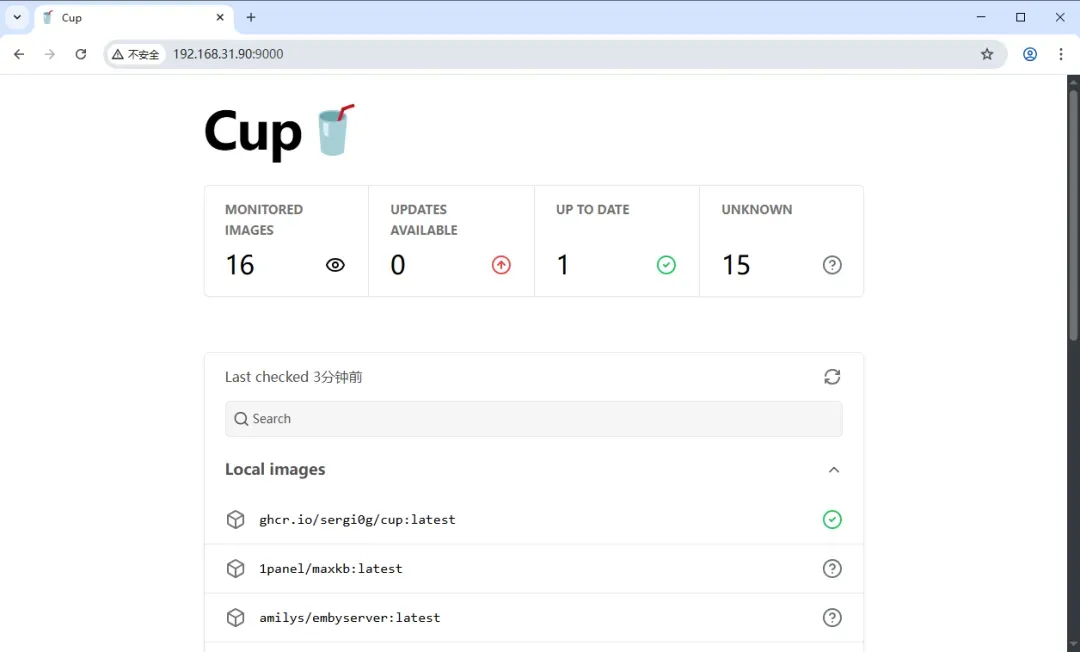Viewport: 1080px width, 652px height.
Task: Select the Cup browser tab
Action: coord(134,18)
